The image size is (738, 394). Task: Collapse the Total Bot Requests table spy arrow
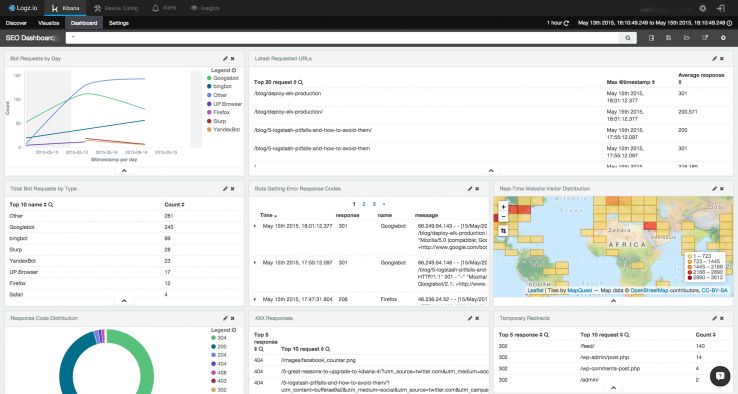[x=124, y=300]
